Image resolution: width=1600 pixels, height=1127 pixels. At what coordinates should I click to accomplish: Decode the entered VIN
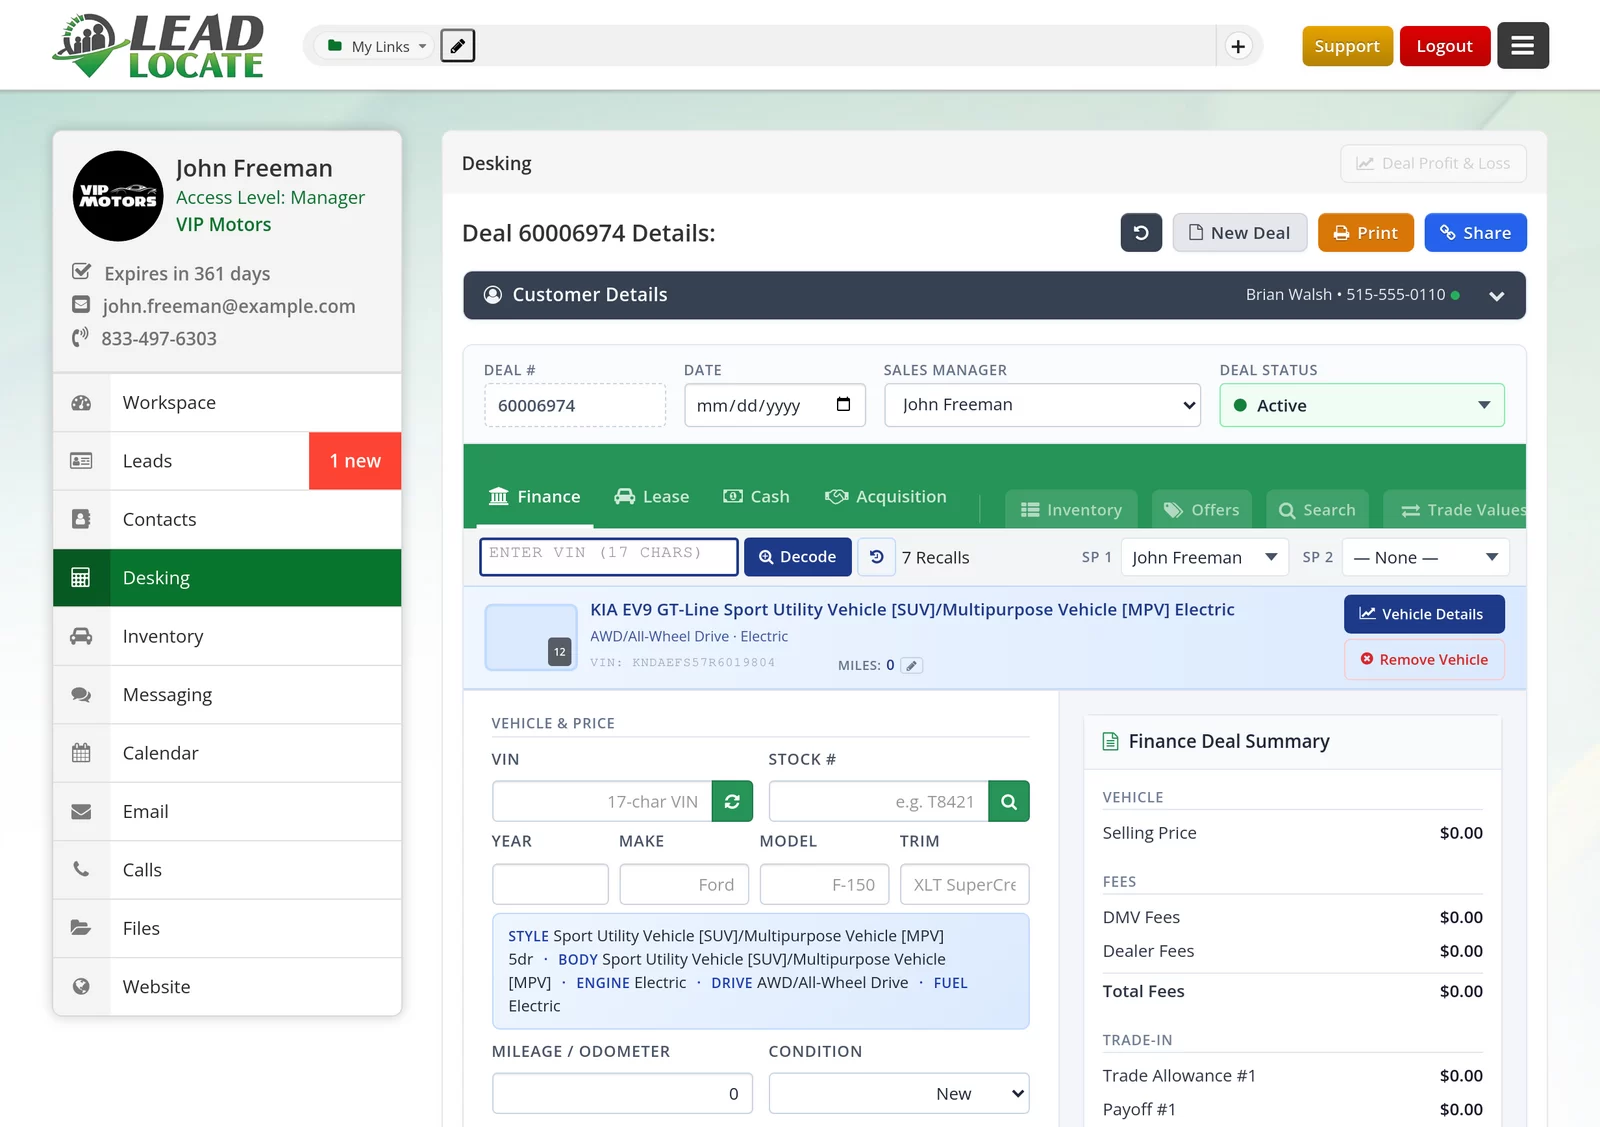(798, 557)
